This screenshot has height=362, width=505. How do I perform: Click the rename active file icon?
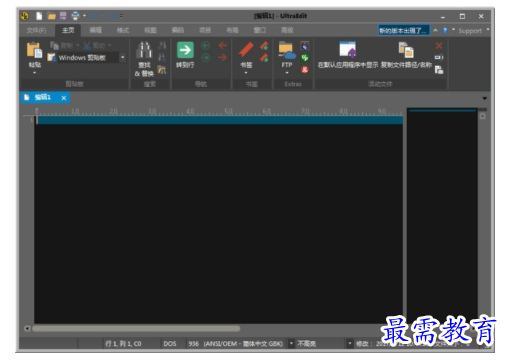[x=439, y=57]
